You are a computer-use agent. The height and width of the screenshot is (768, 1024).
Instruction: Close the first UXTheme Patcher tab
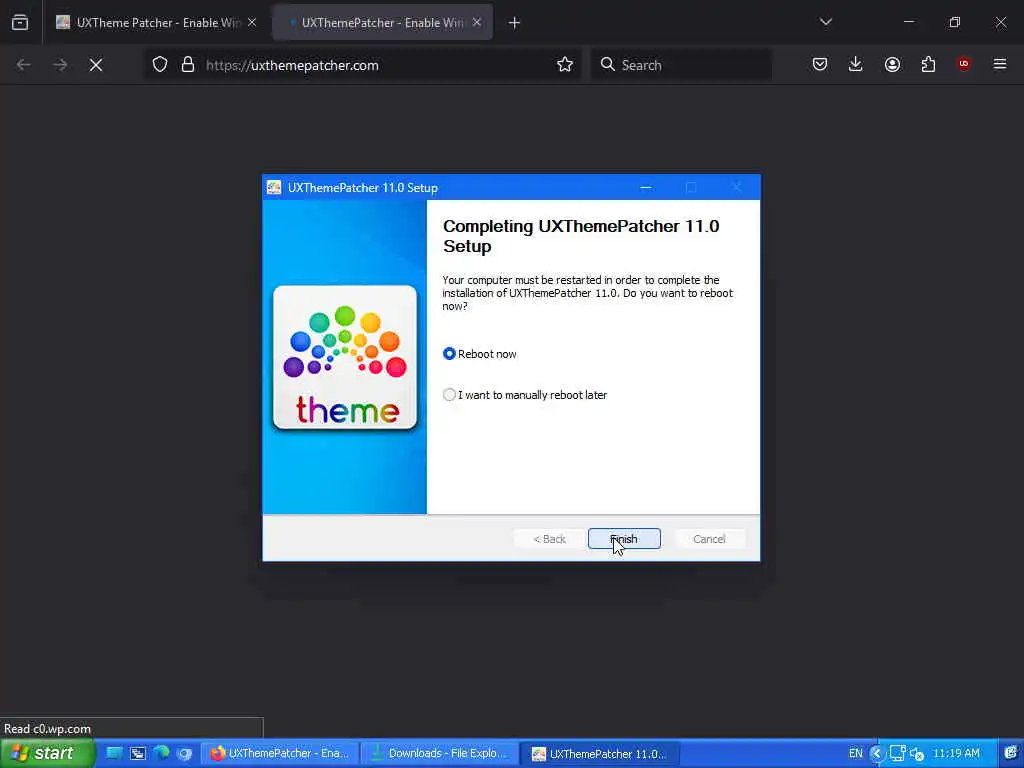pyautogui.click(x=252, y=23)
